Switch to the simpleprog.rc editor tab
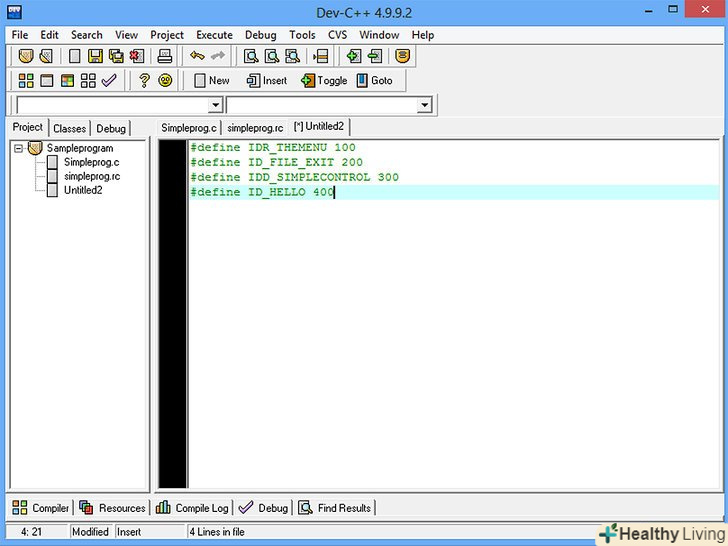The image size is (728, 546). [x=256, y=128]
